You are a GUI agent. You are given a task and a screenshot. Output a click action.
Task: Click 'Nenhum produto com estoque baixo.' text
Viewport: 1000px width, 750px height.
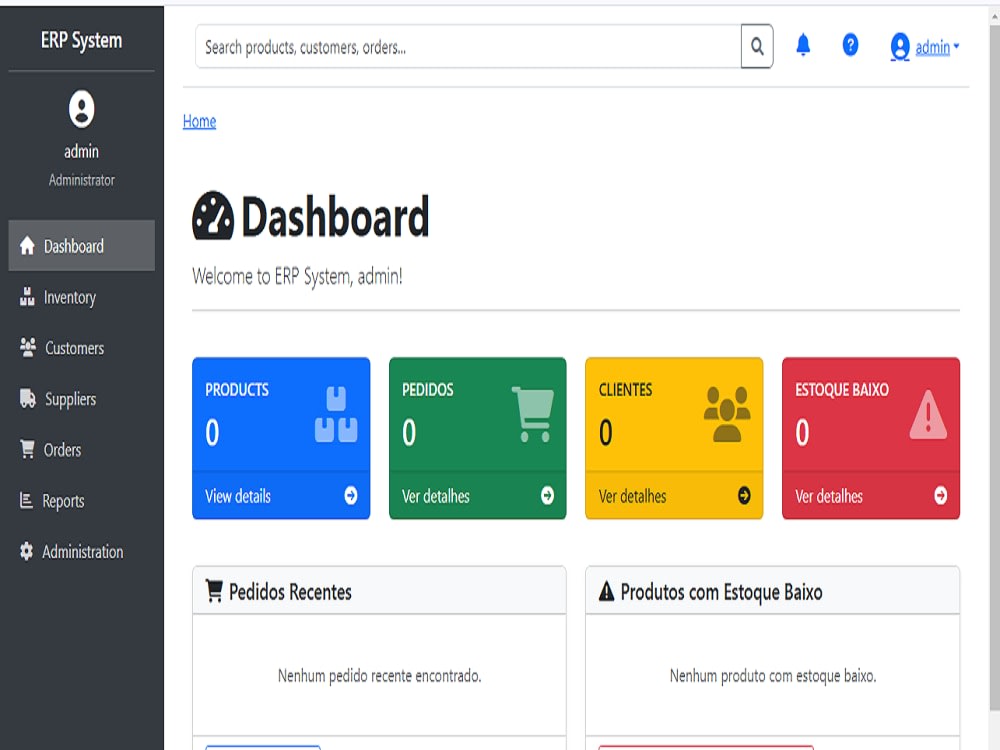pos(773,675)
